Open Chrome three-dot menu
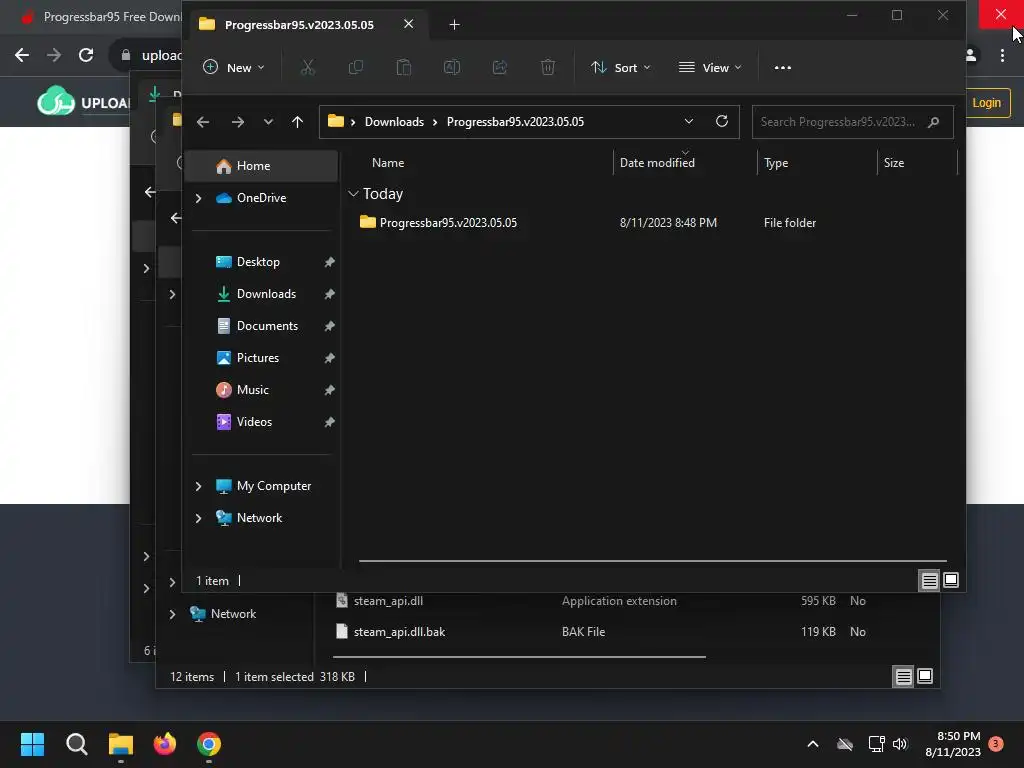 [1002, 56]
